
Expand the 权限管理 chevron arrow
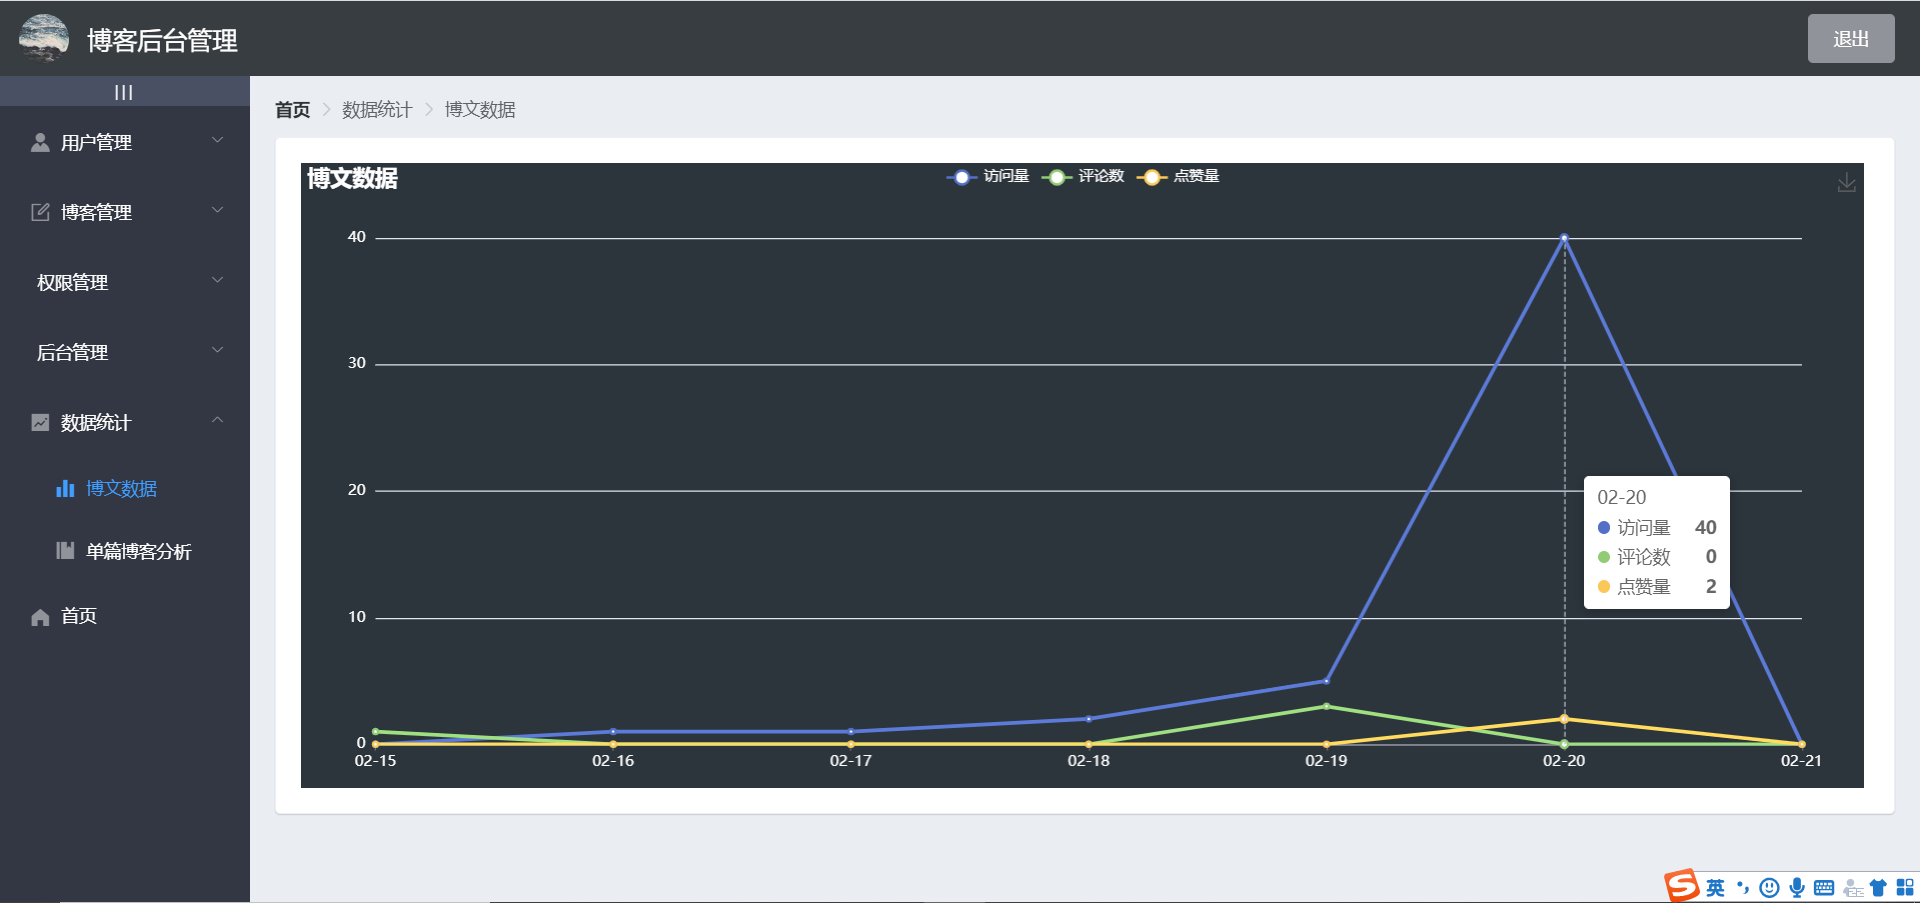point(217,281)
